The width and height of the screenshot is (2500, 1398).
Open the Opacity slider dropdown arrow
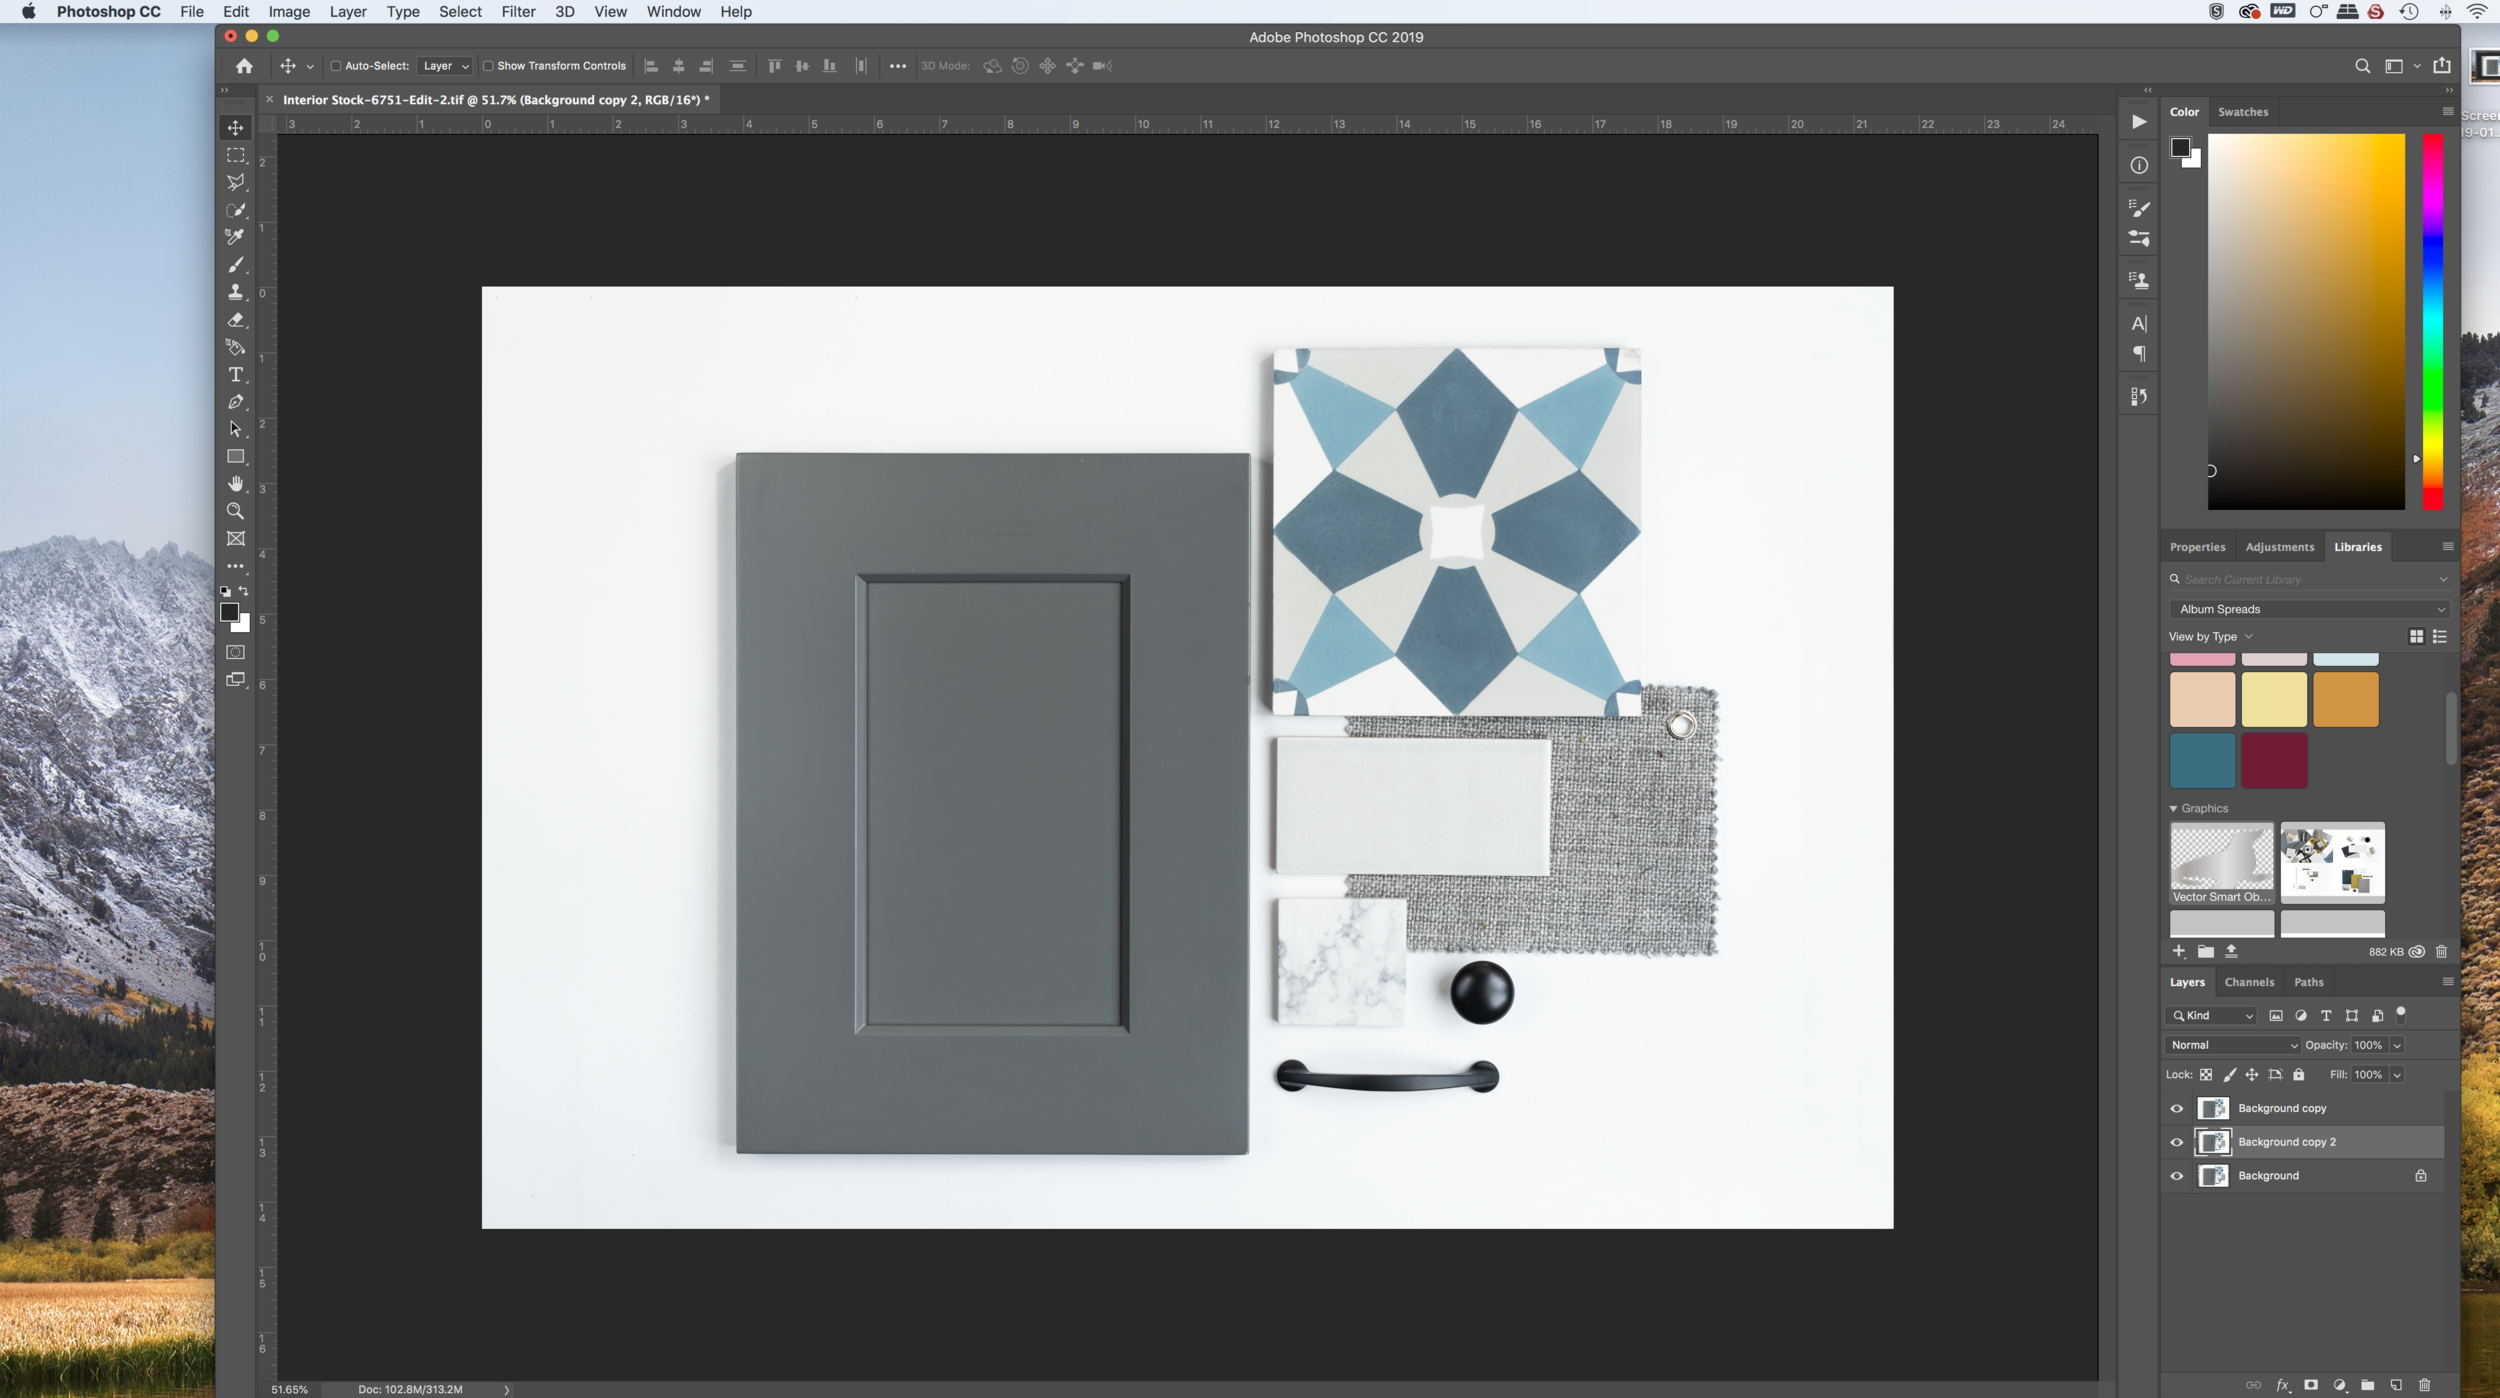point(2396,1045)
